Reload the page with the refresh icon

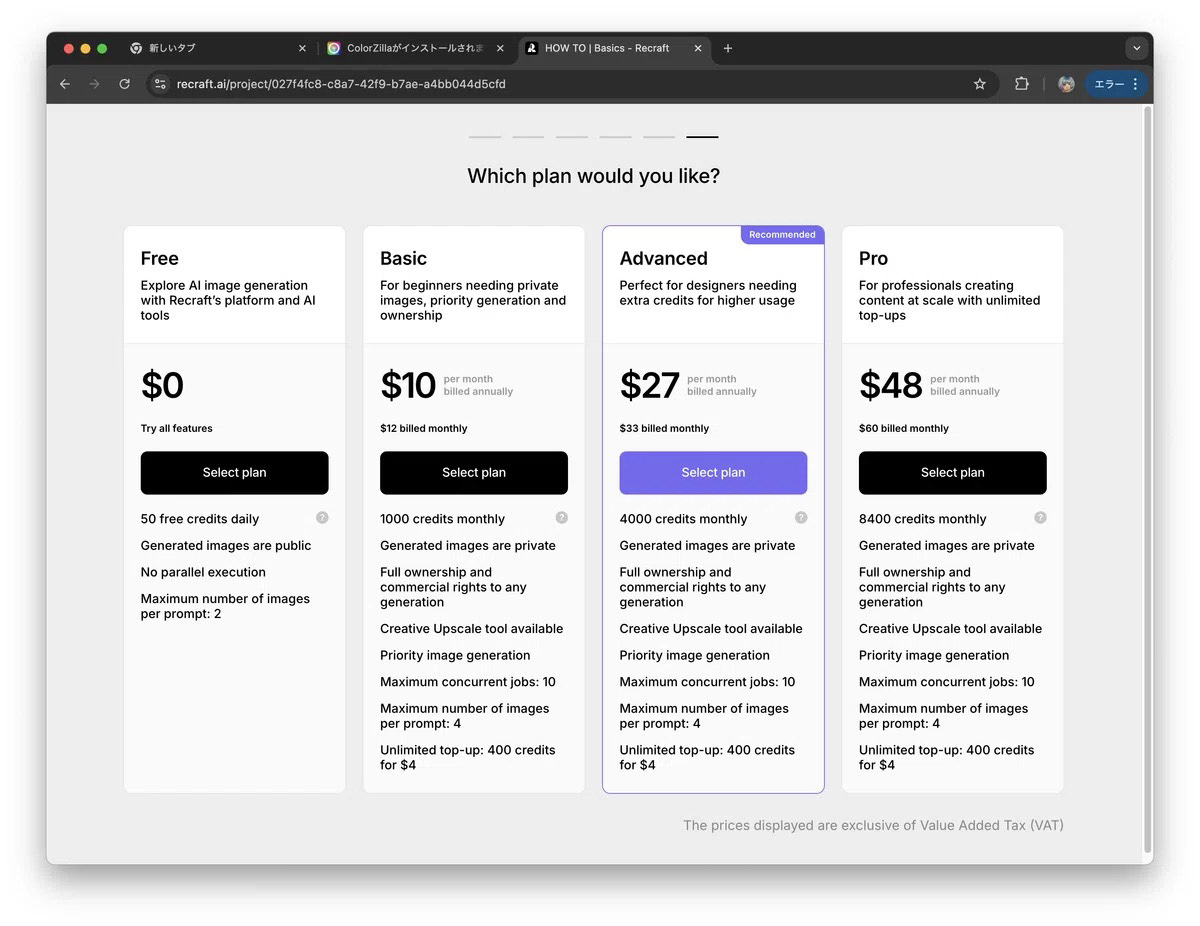point(124,84)
